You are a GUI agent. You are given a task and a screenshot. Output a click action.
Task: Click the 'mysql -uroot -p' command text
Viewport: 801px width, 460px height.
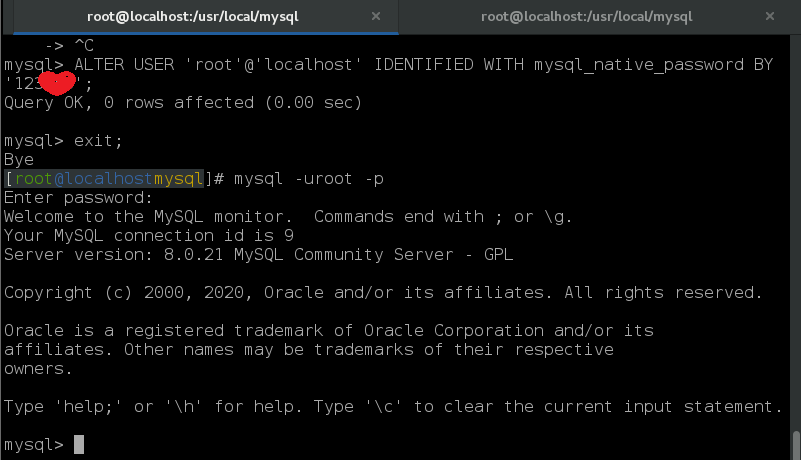tap(308, 178)
